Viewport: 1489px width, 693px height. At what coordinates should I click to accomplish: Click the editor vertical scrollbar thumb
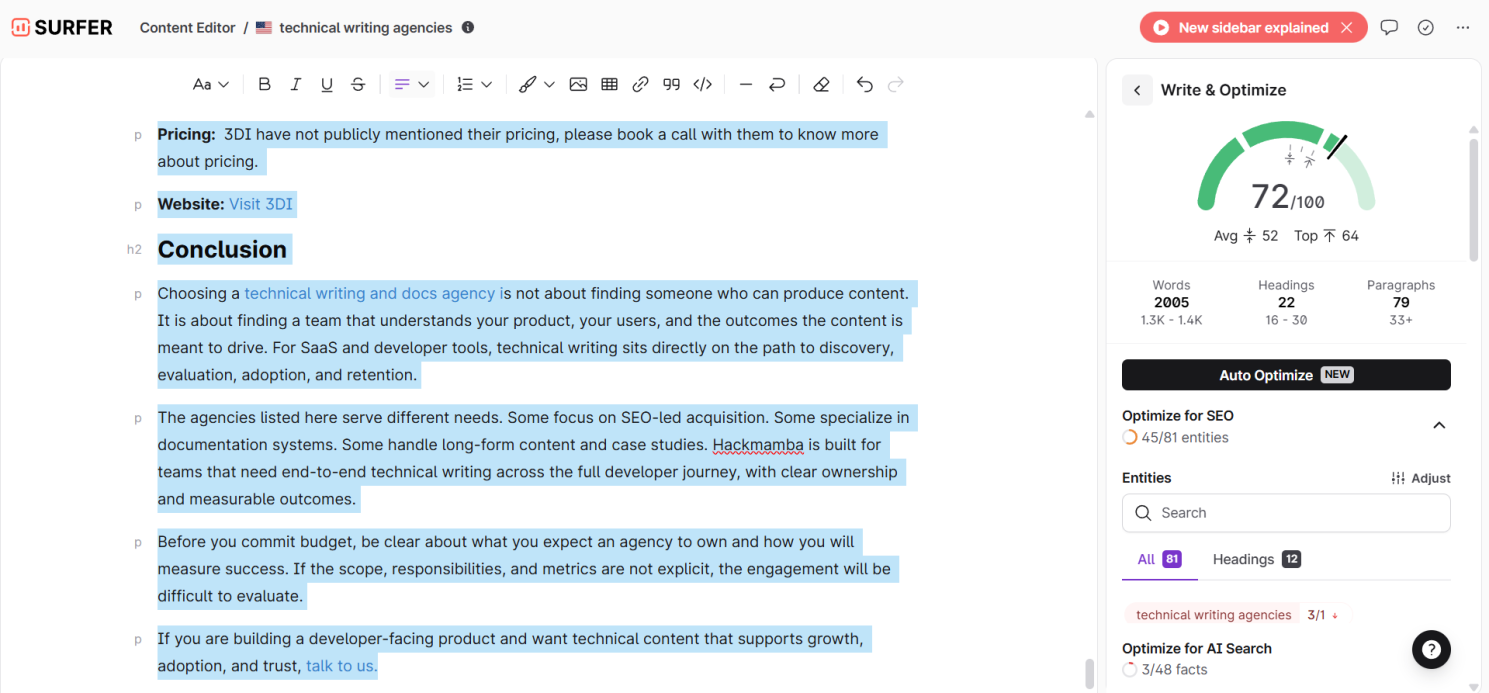pyautogui.click(x=1090, y=674)
